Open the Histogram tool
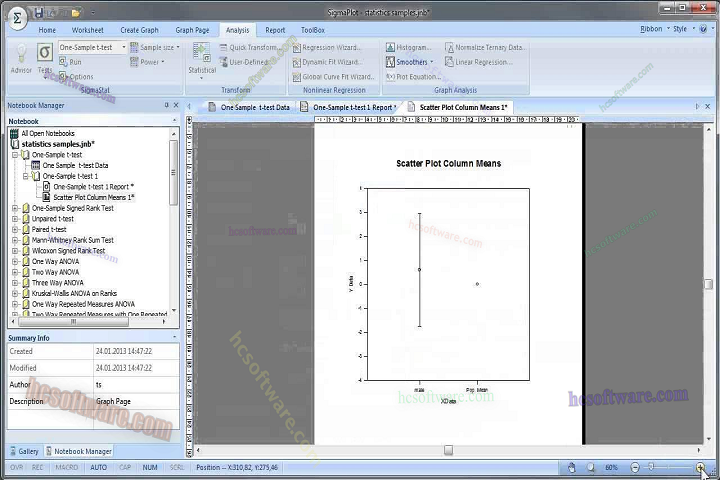 [408, 47]
